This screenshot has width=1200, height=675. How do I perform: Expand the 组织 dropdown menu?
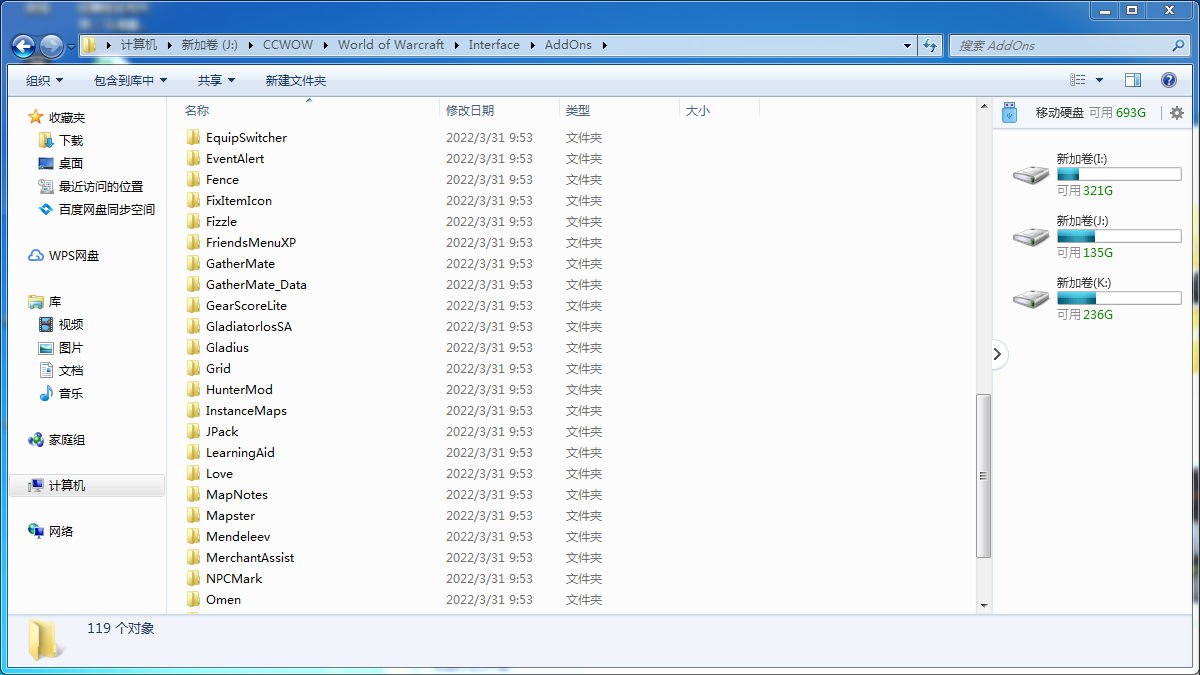[x=44, y=80]
